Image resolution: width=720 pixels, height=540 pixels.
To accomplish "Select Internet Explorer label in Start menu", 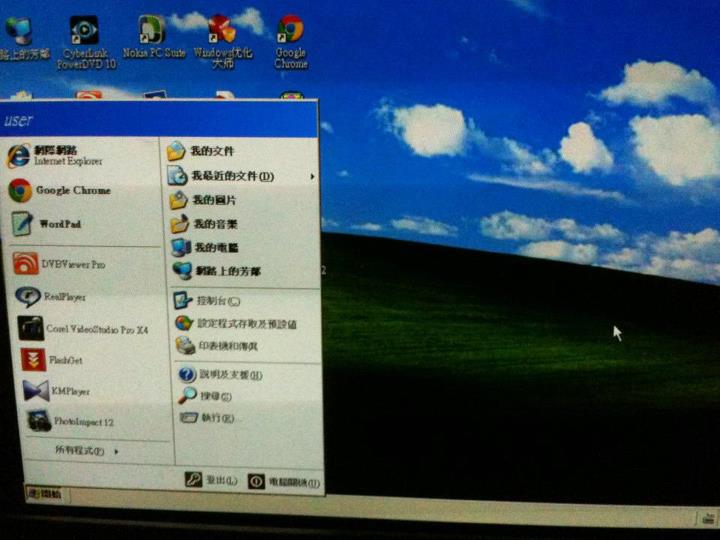I will point(68,156).
